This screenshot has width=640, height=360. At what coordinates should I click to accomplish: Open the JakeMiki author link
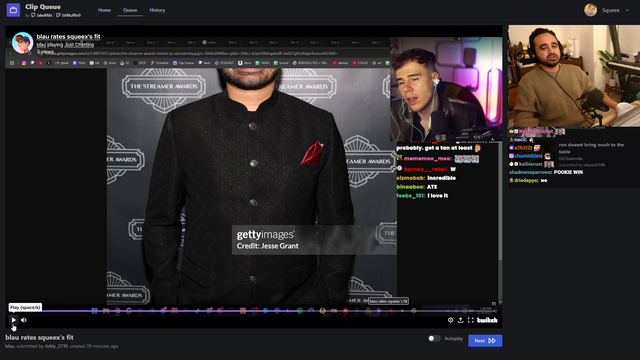pyautogui.click(x=42, y=15)
